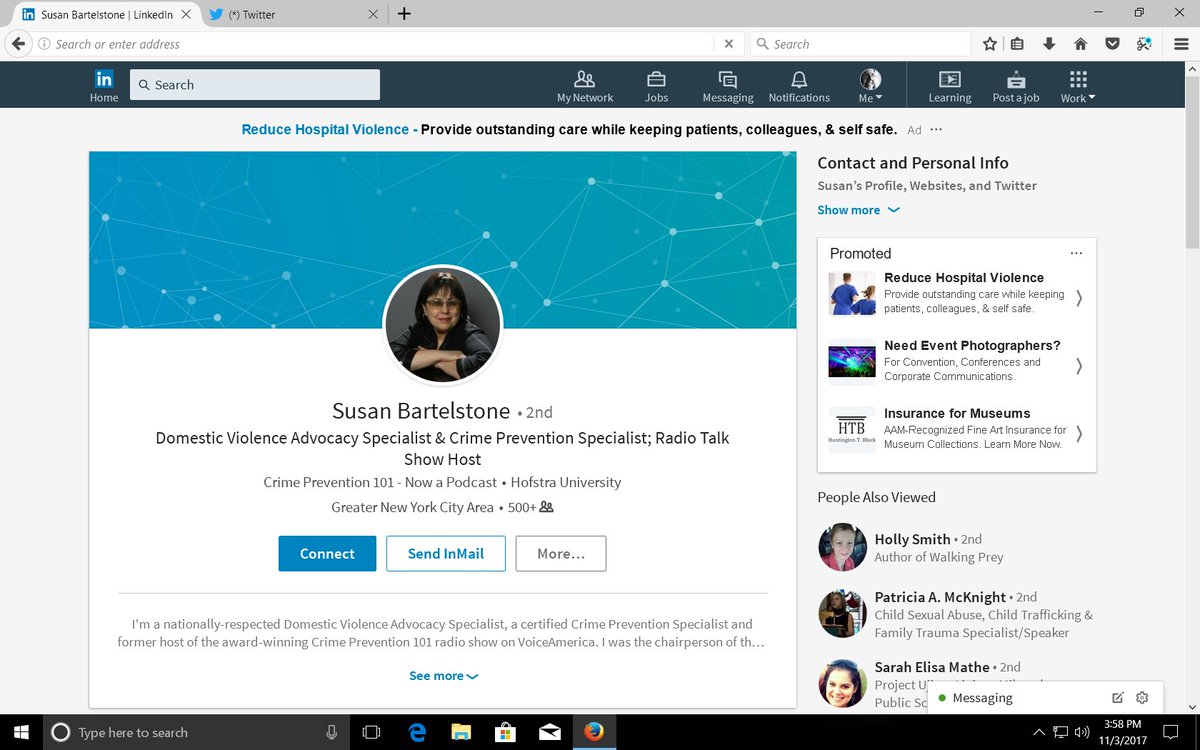Image resolution: width=1200 pixels, height=750 pixels.
Task: Click Firefox back arrow button
Action: pos(18,44)
